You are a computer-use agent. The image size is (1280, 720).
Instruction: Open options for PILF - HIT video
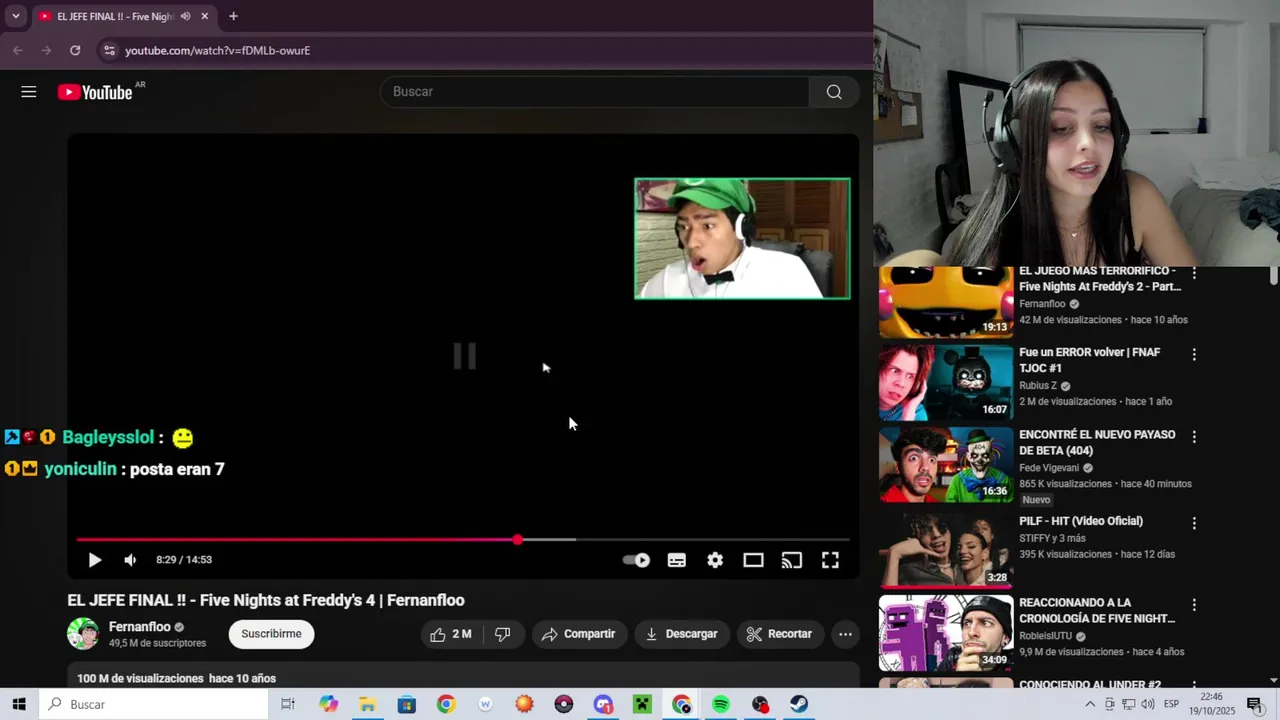[x=1194, y=523]
